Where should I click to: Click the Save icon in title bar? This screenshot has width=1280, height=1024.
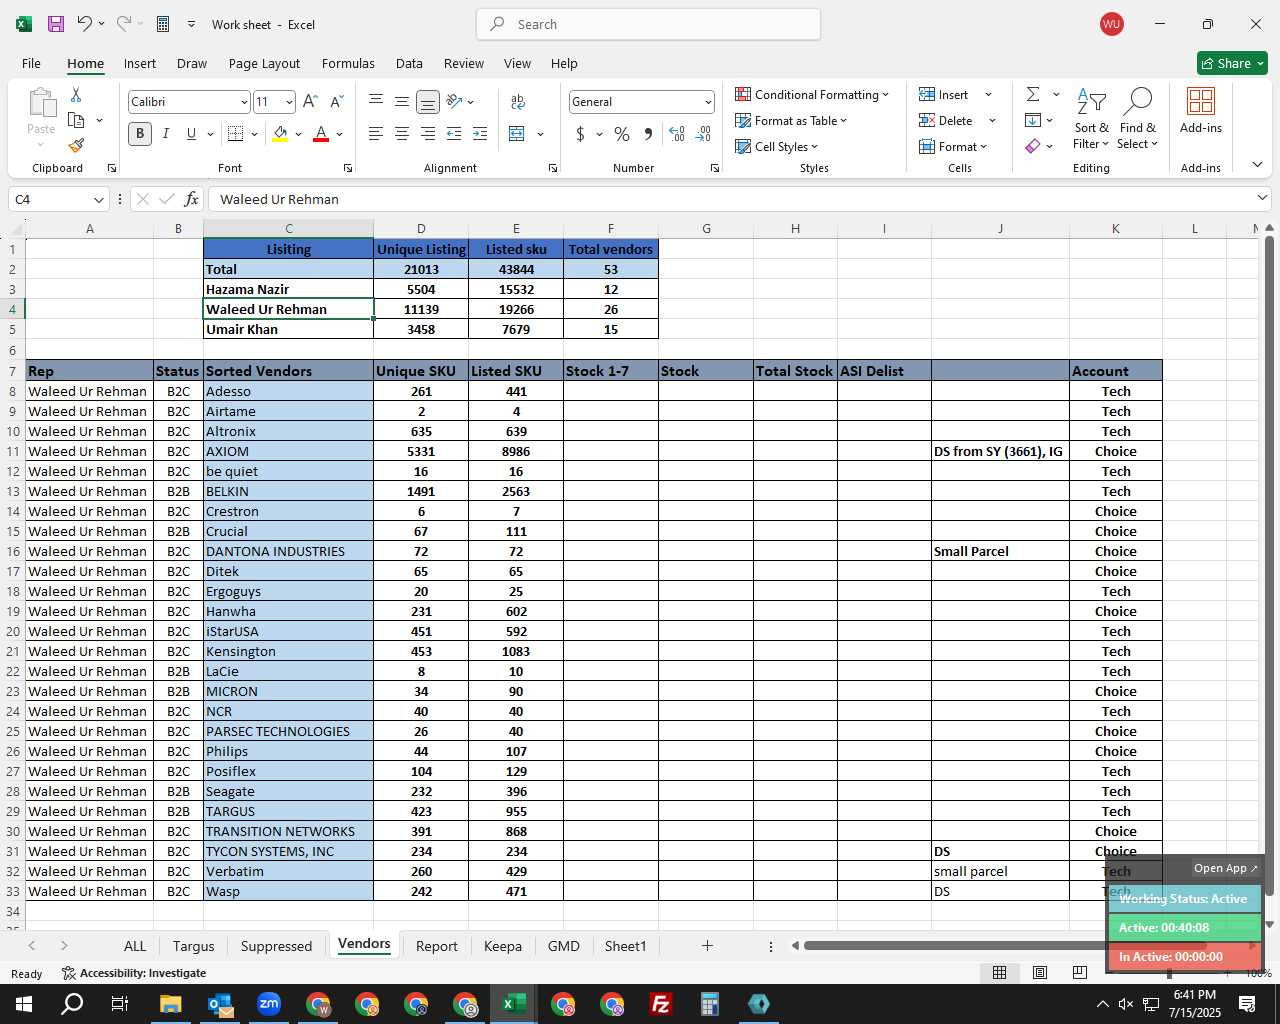(x=56, y=24)
